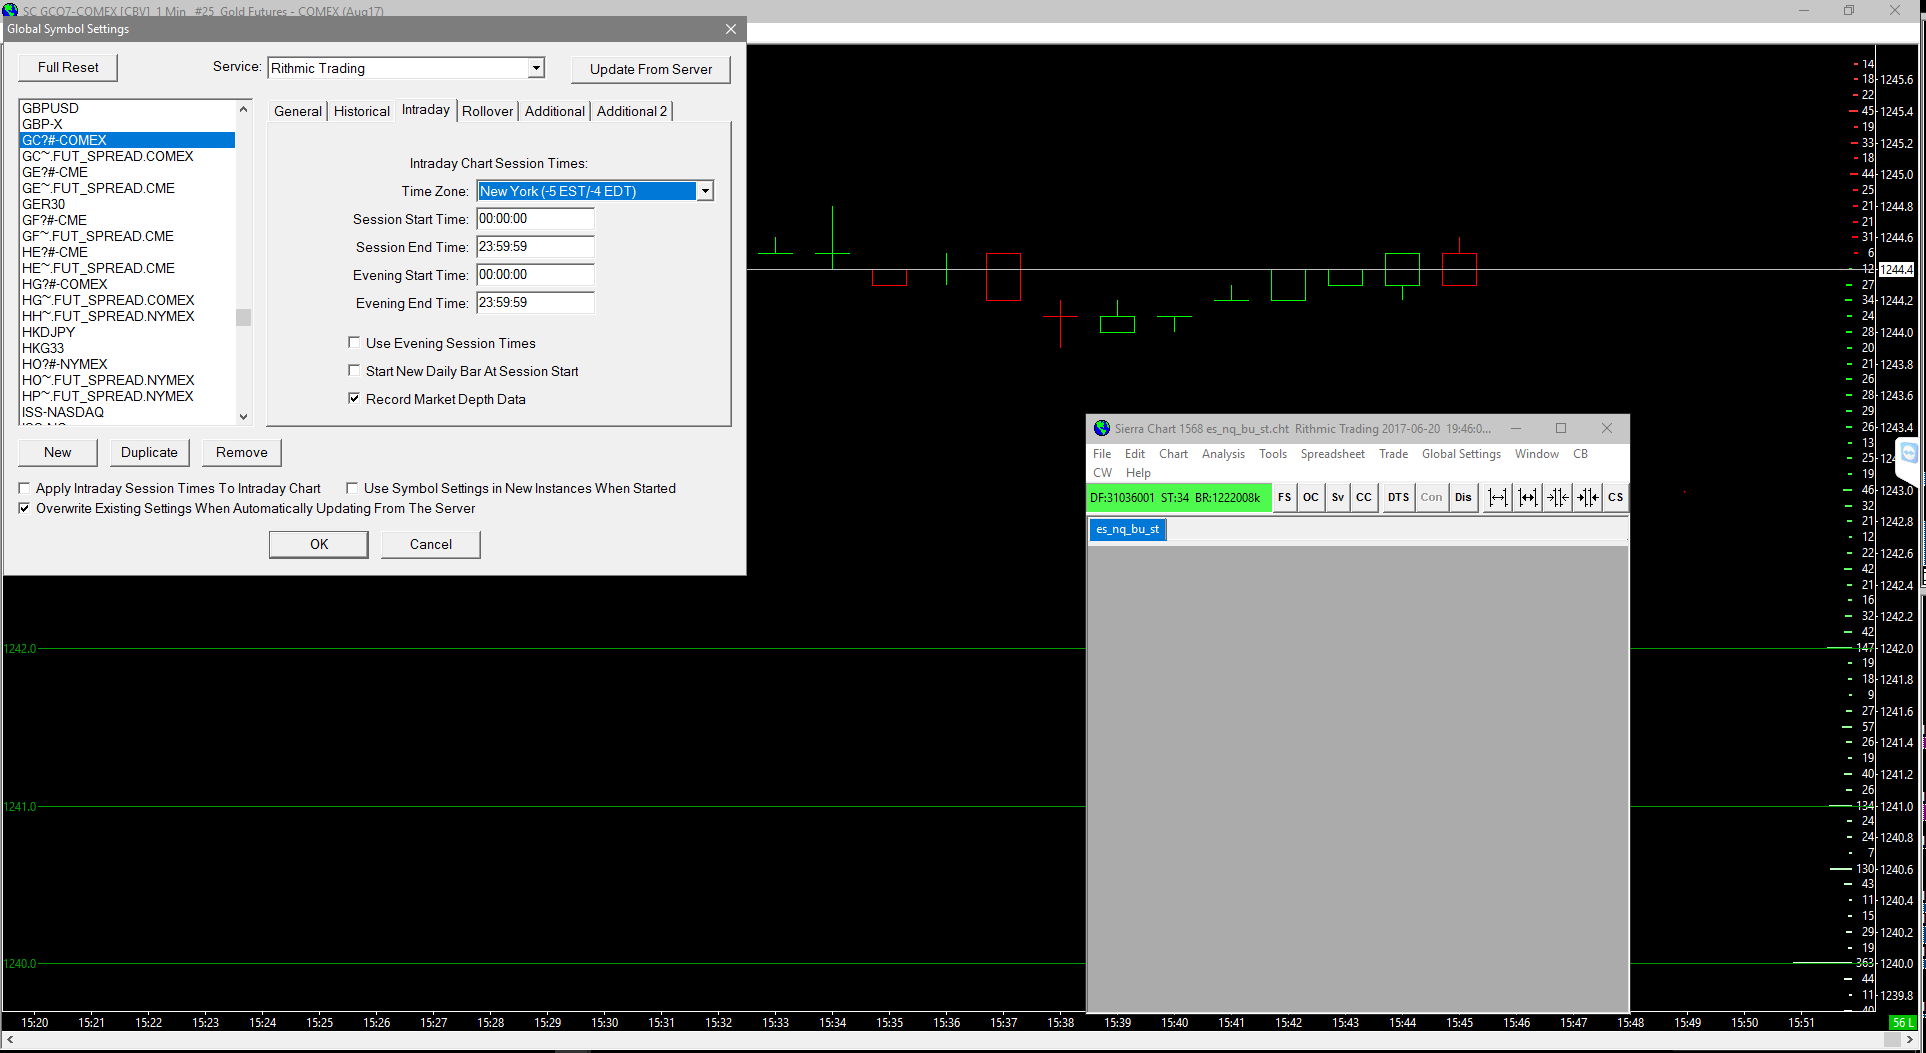Expand the Service dropdown list
The image size is (1926, 1053).
(536, 68)
